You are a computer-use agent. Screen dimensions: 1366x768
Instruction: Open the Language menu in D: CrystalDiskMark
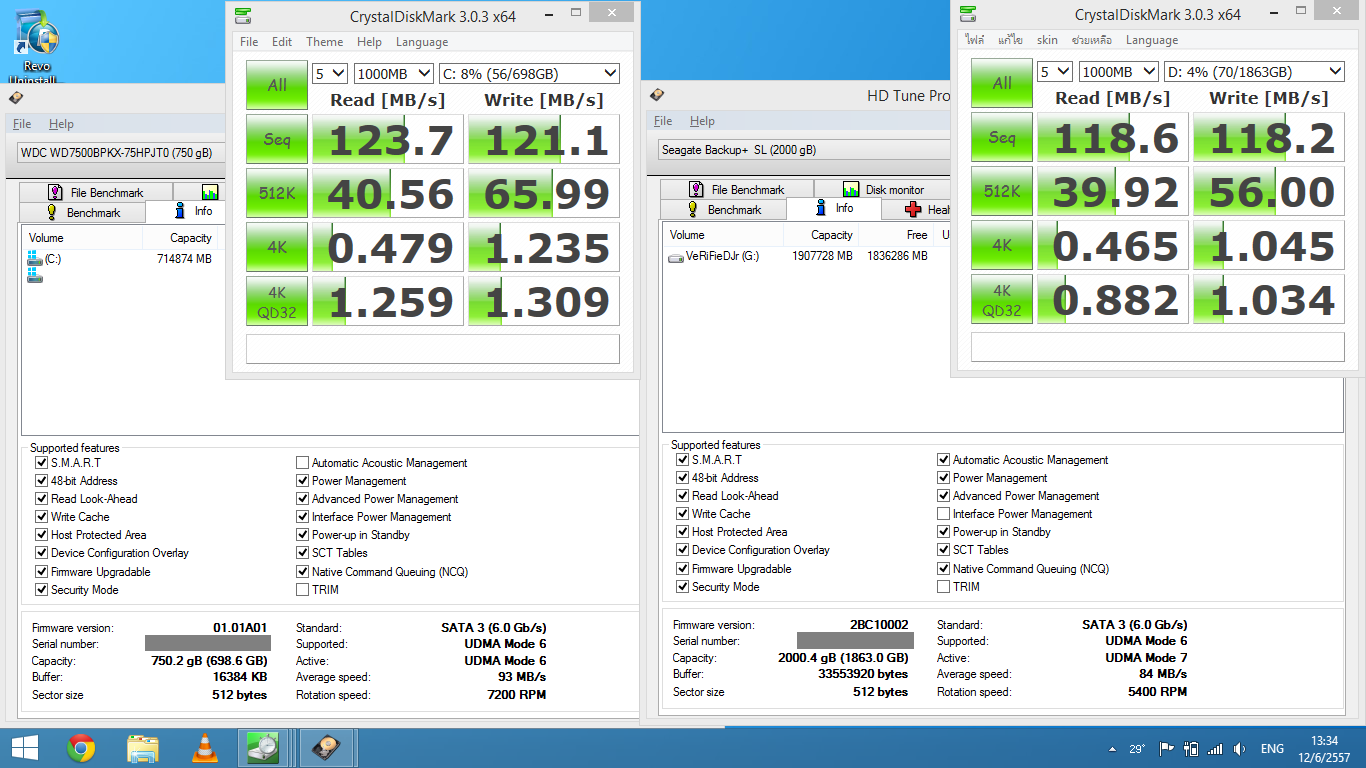click(x=1151, y=40)
